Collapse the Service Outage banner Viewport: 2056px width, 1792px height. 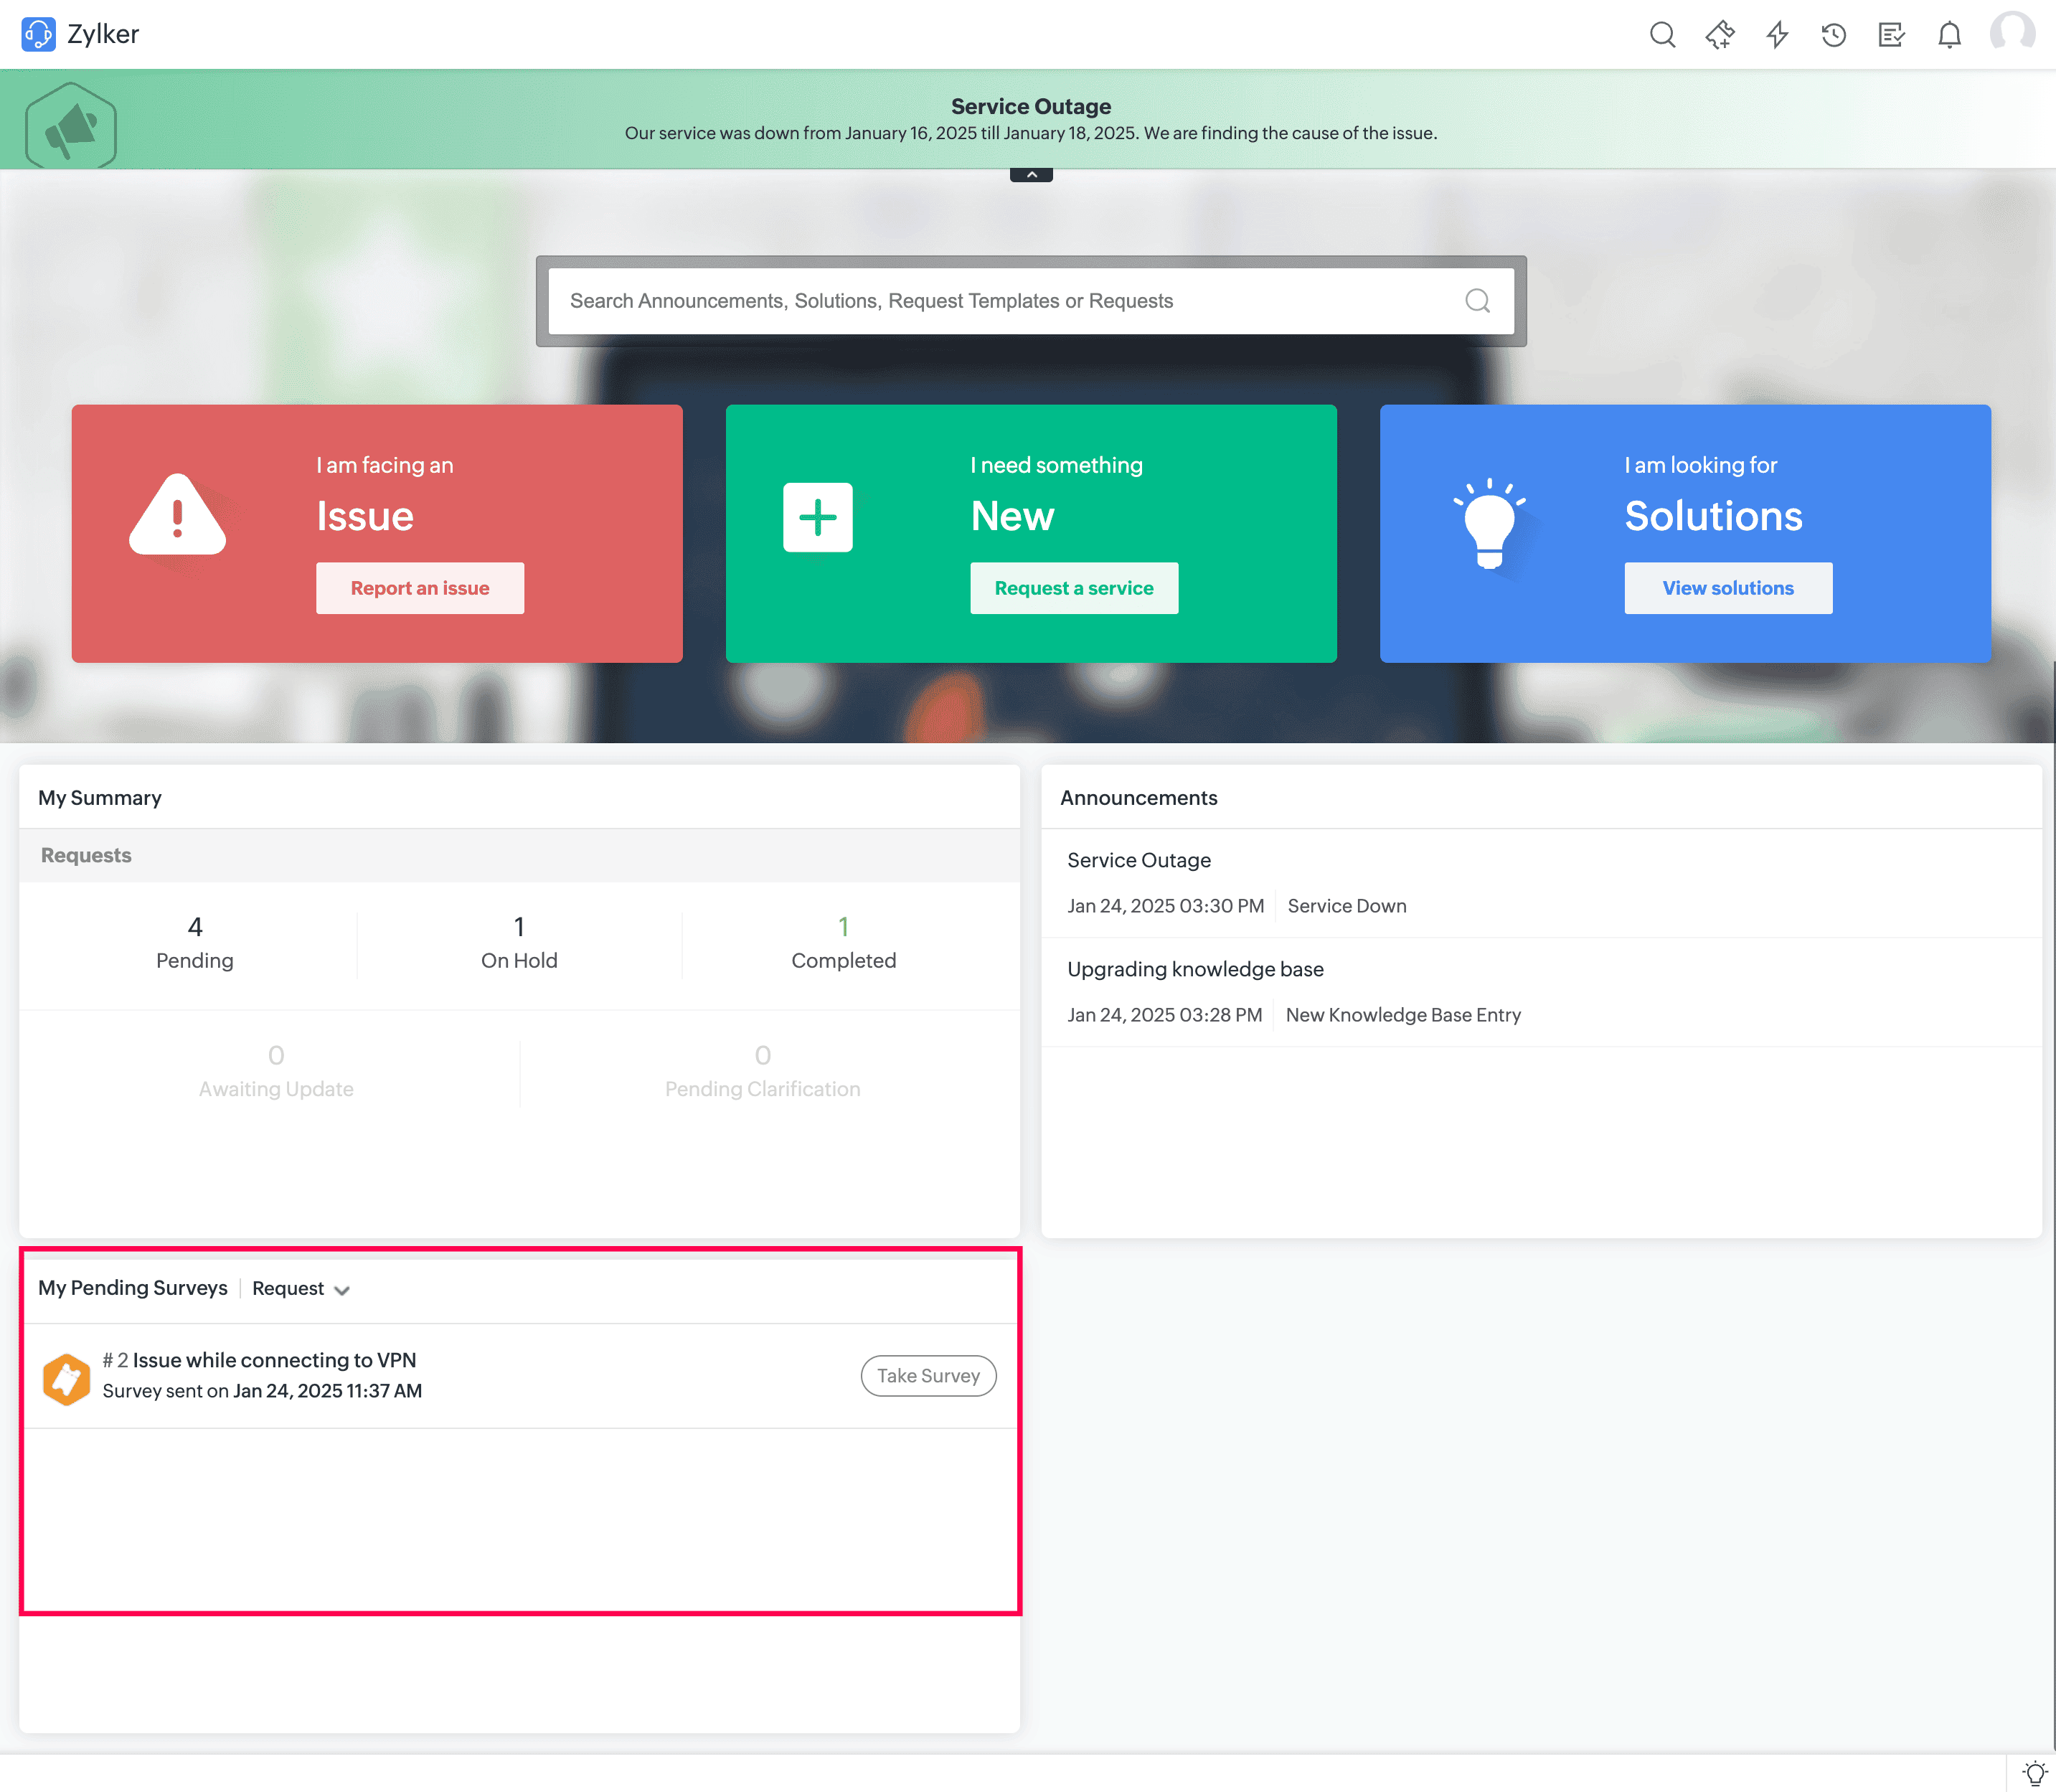click(x=1031, y=175)
